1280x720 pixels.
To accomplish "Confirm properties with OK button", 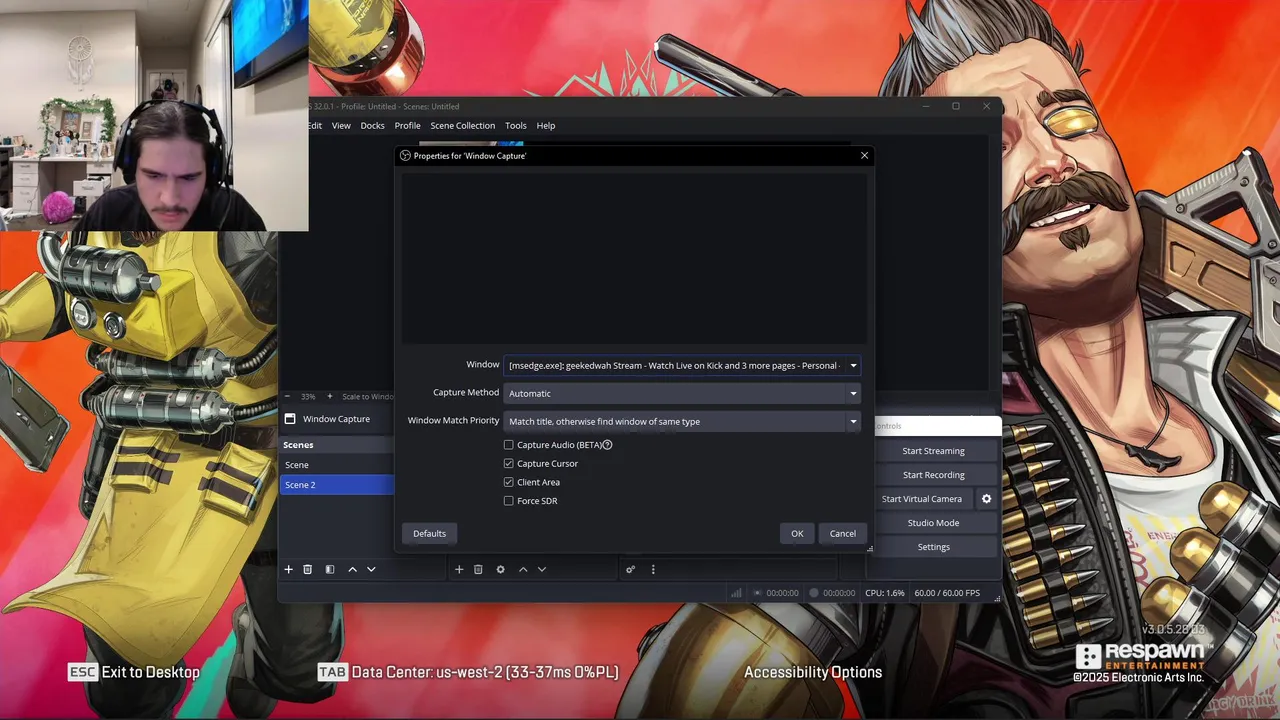I will [797, 533].
